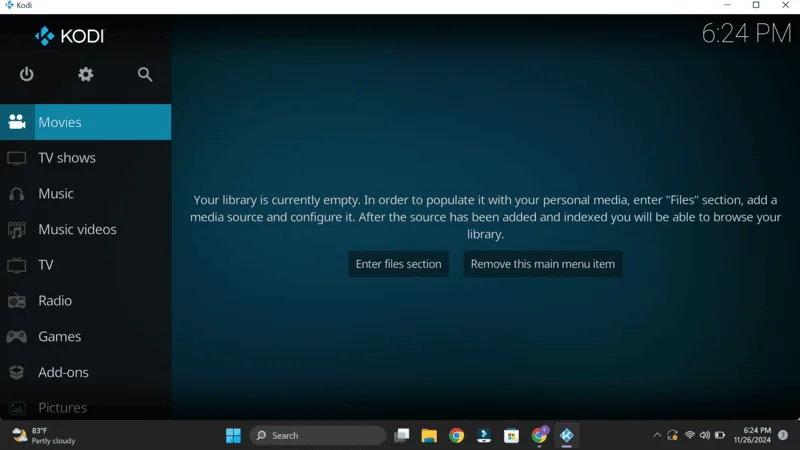Minimize the Kodi window
Viewport: 800px width, 450px height.
(x=727, y=5)
